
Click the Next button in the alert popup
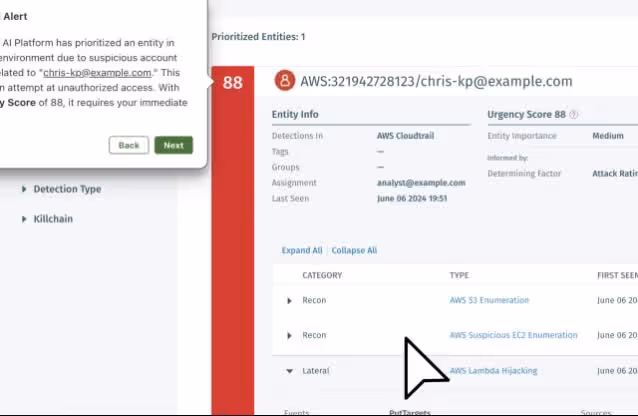tap(173, 145)
